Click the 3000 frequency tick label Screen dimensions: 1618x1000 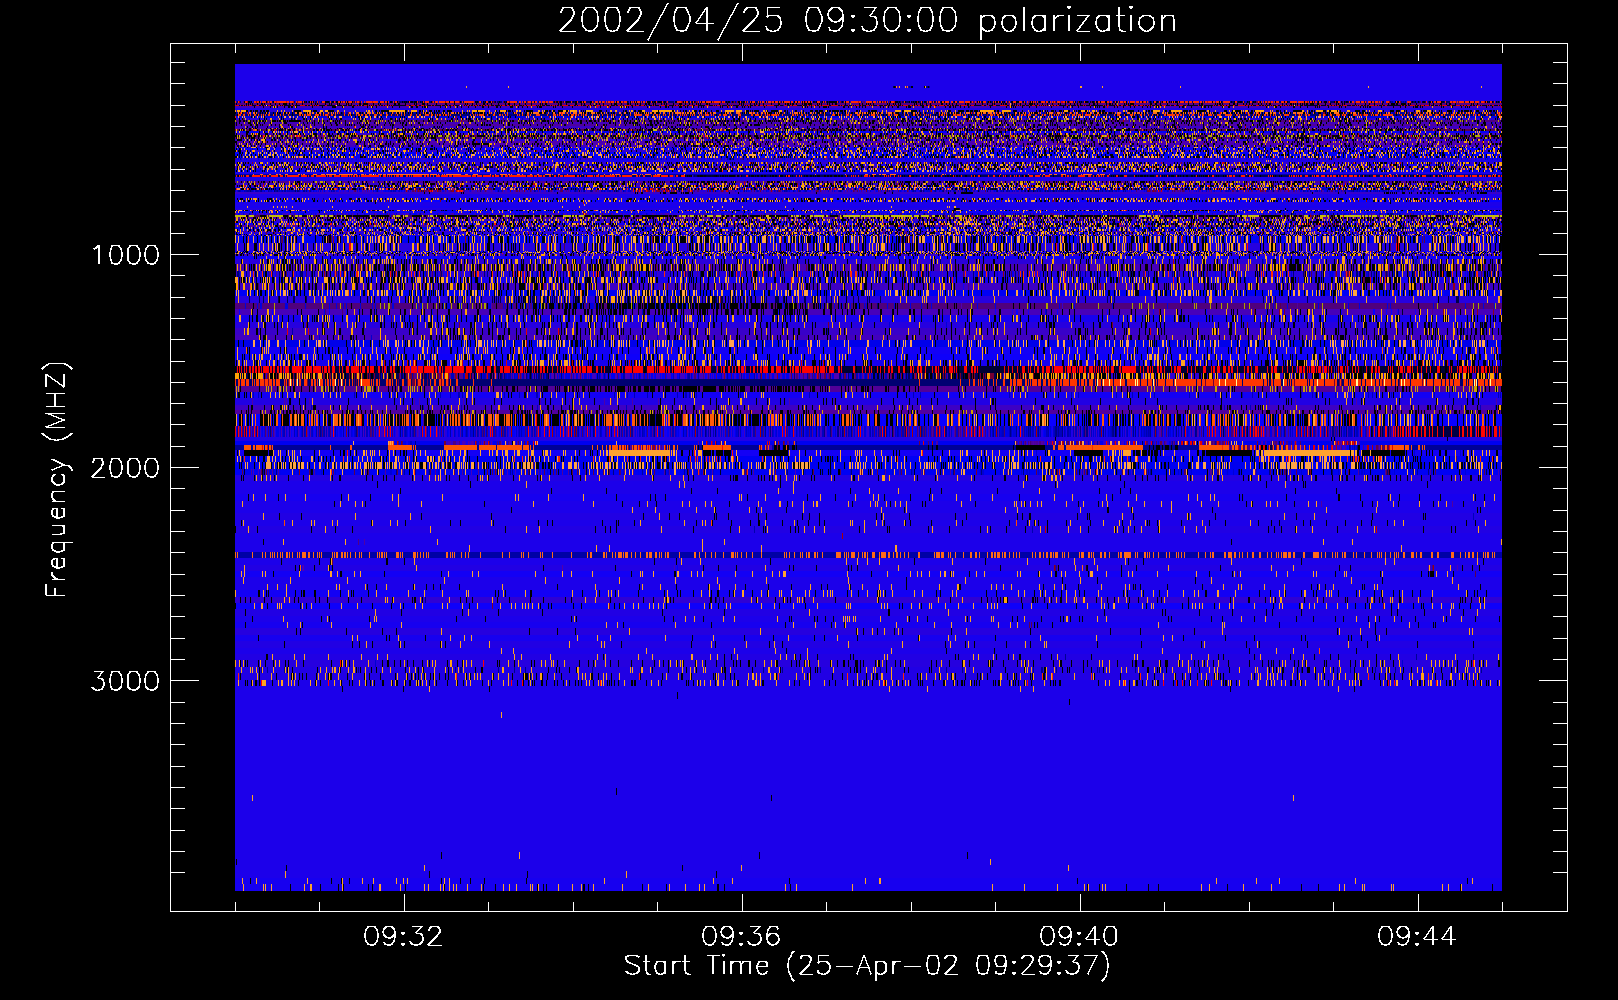(x=125, y=681)
